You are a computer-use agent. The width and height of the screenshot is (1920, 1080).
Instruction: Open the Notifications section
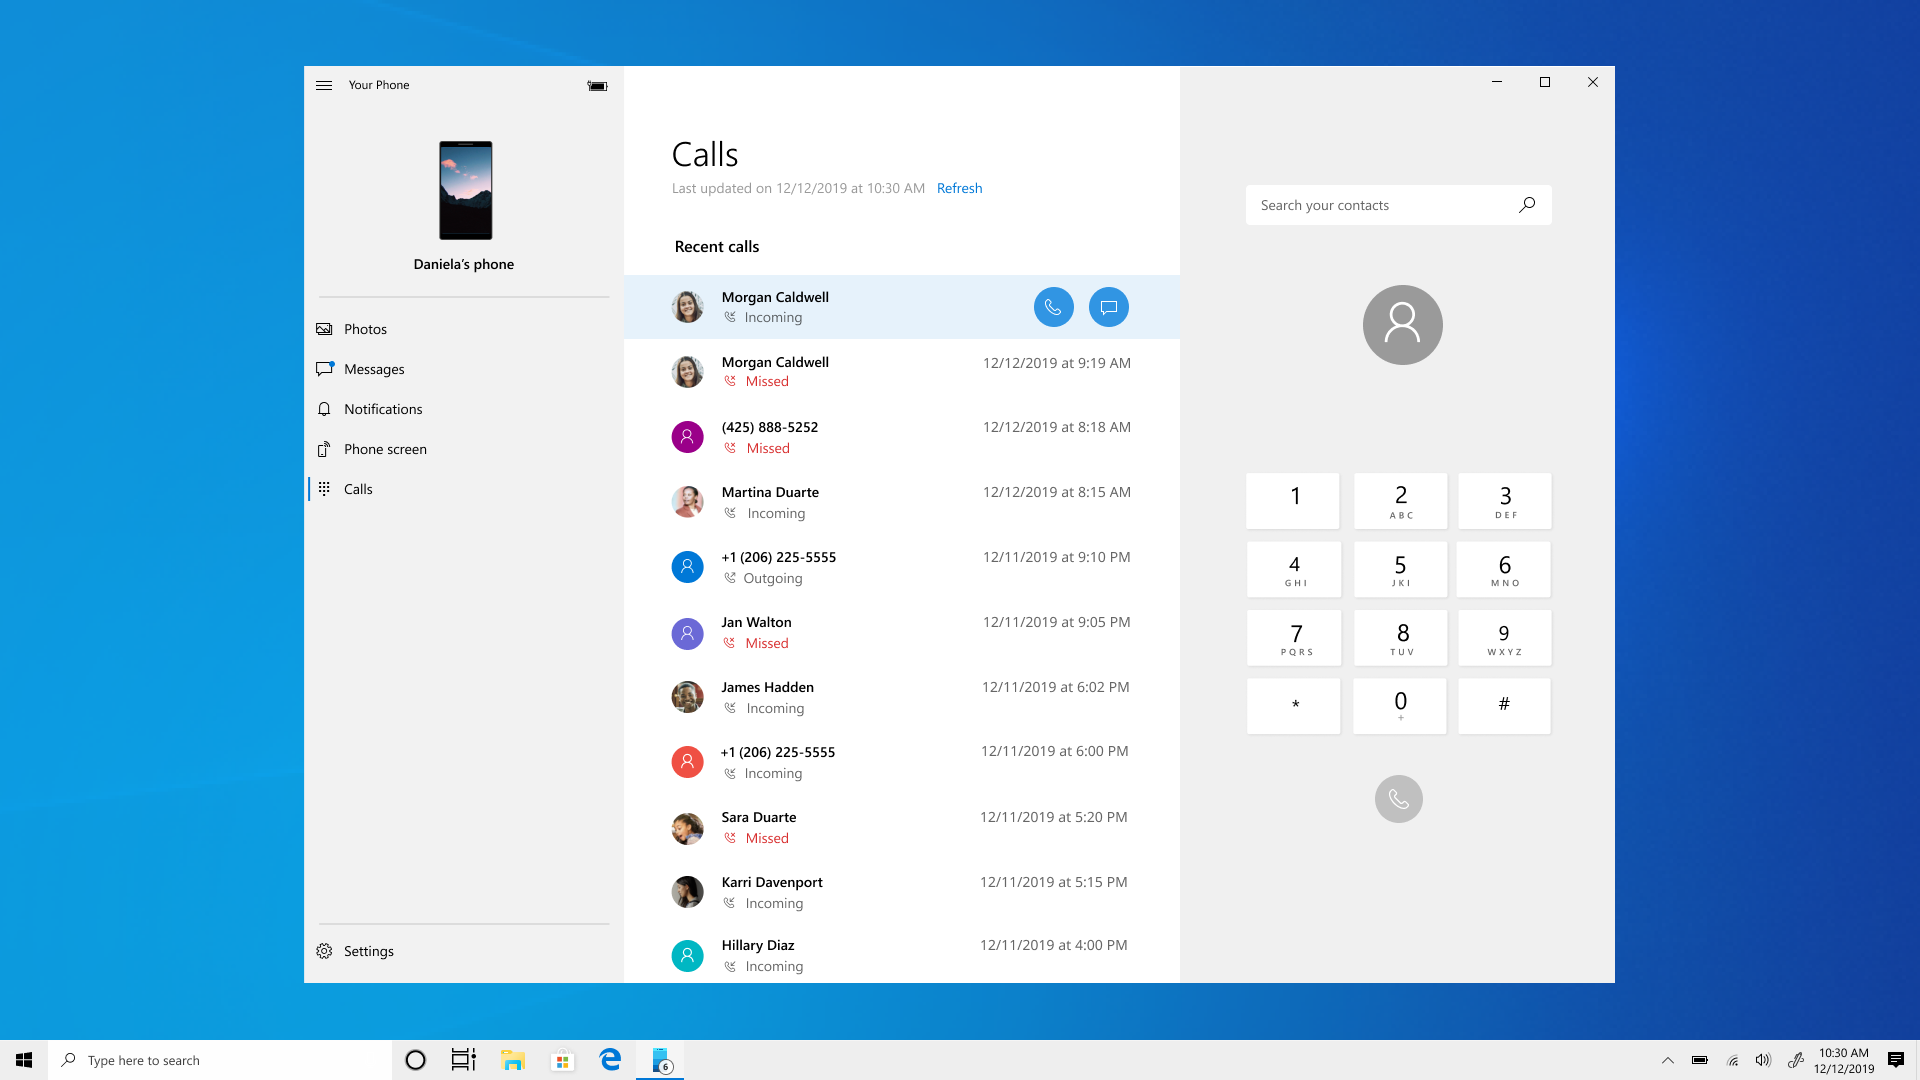pyautogui.click(x=382, y=407)
